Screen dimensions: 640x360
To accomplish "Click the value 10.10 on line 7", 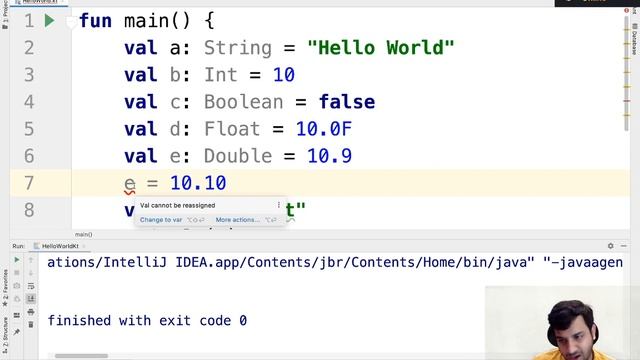I will 198,183.
